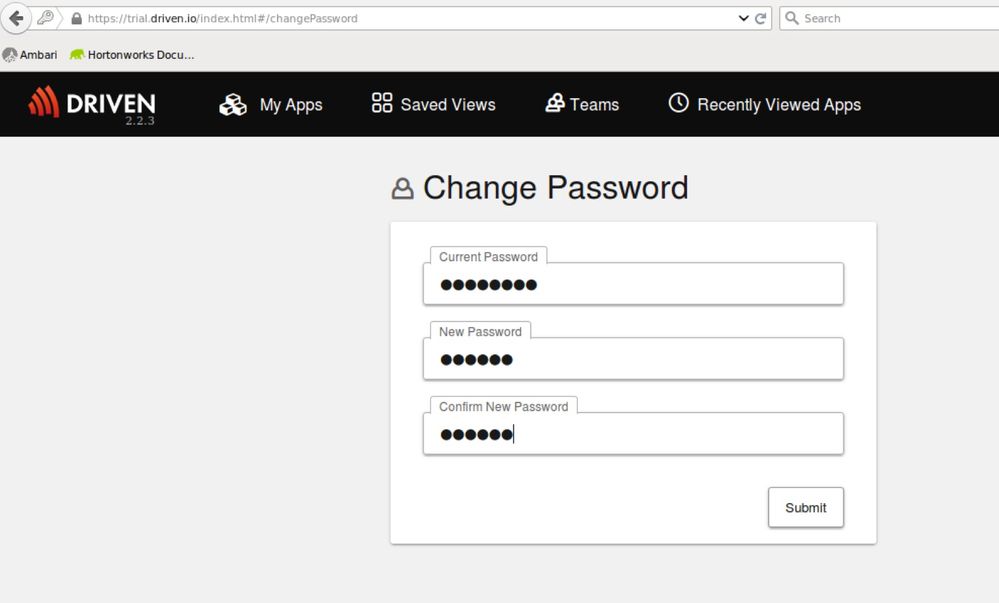Click the Teams people icon
999x603 pixels.
click(555, 103)
